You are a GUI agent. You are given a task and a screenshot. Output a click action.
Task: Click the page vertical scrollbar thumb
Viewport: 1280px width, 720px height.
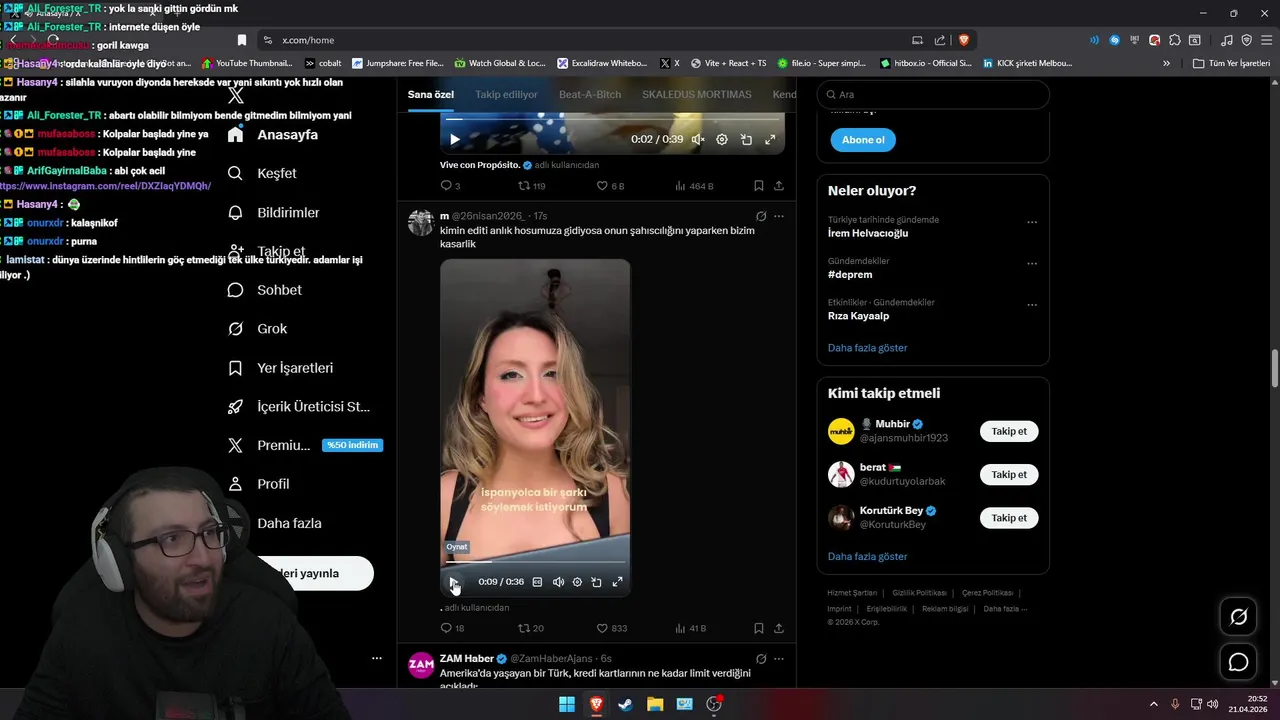click(x=1274, y=368)
